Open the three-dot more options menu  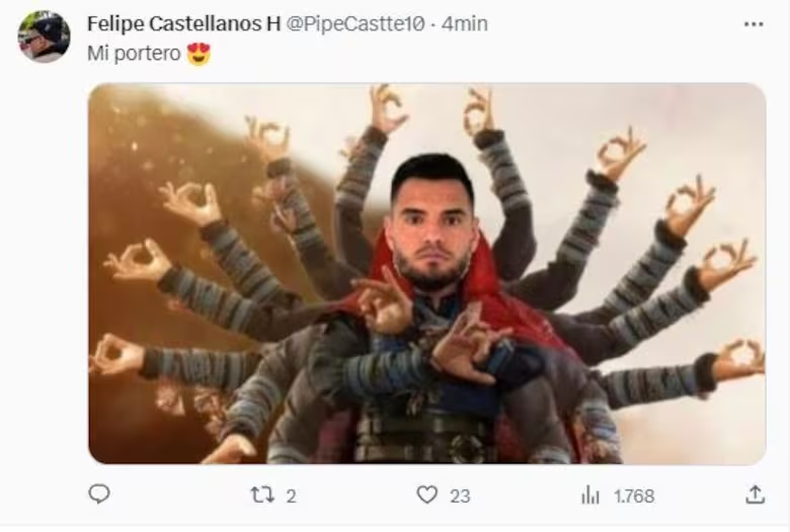point(753,24)
